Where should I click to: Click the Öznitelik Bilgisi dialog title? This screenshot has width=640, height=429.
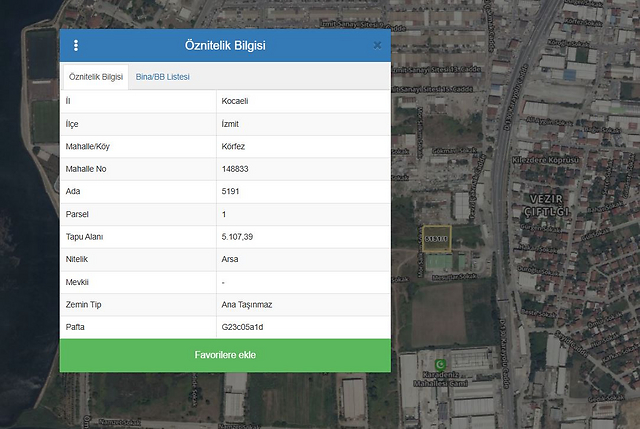[225, 45]
